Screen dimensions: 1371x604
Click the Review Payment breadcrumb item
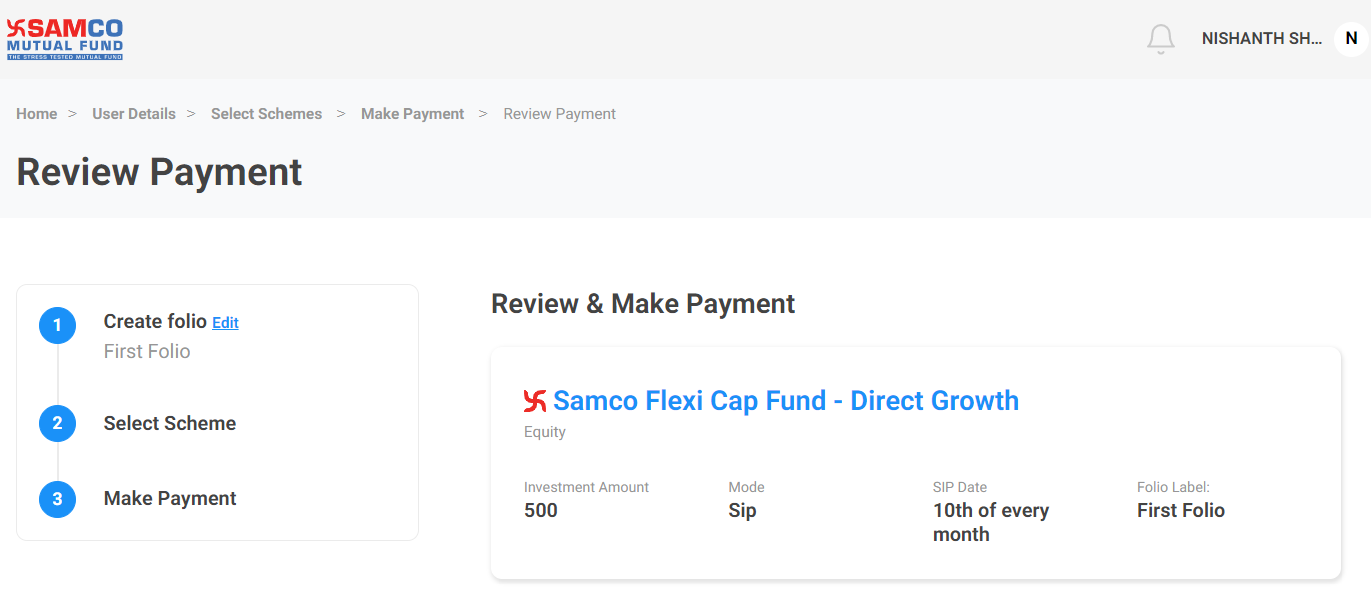(x=560, y=114)
